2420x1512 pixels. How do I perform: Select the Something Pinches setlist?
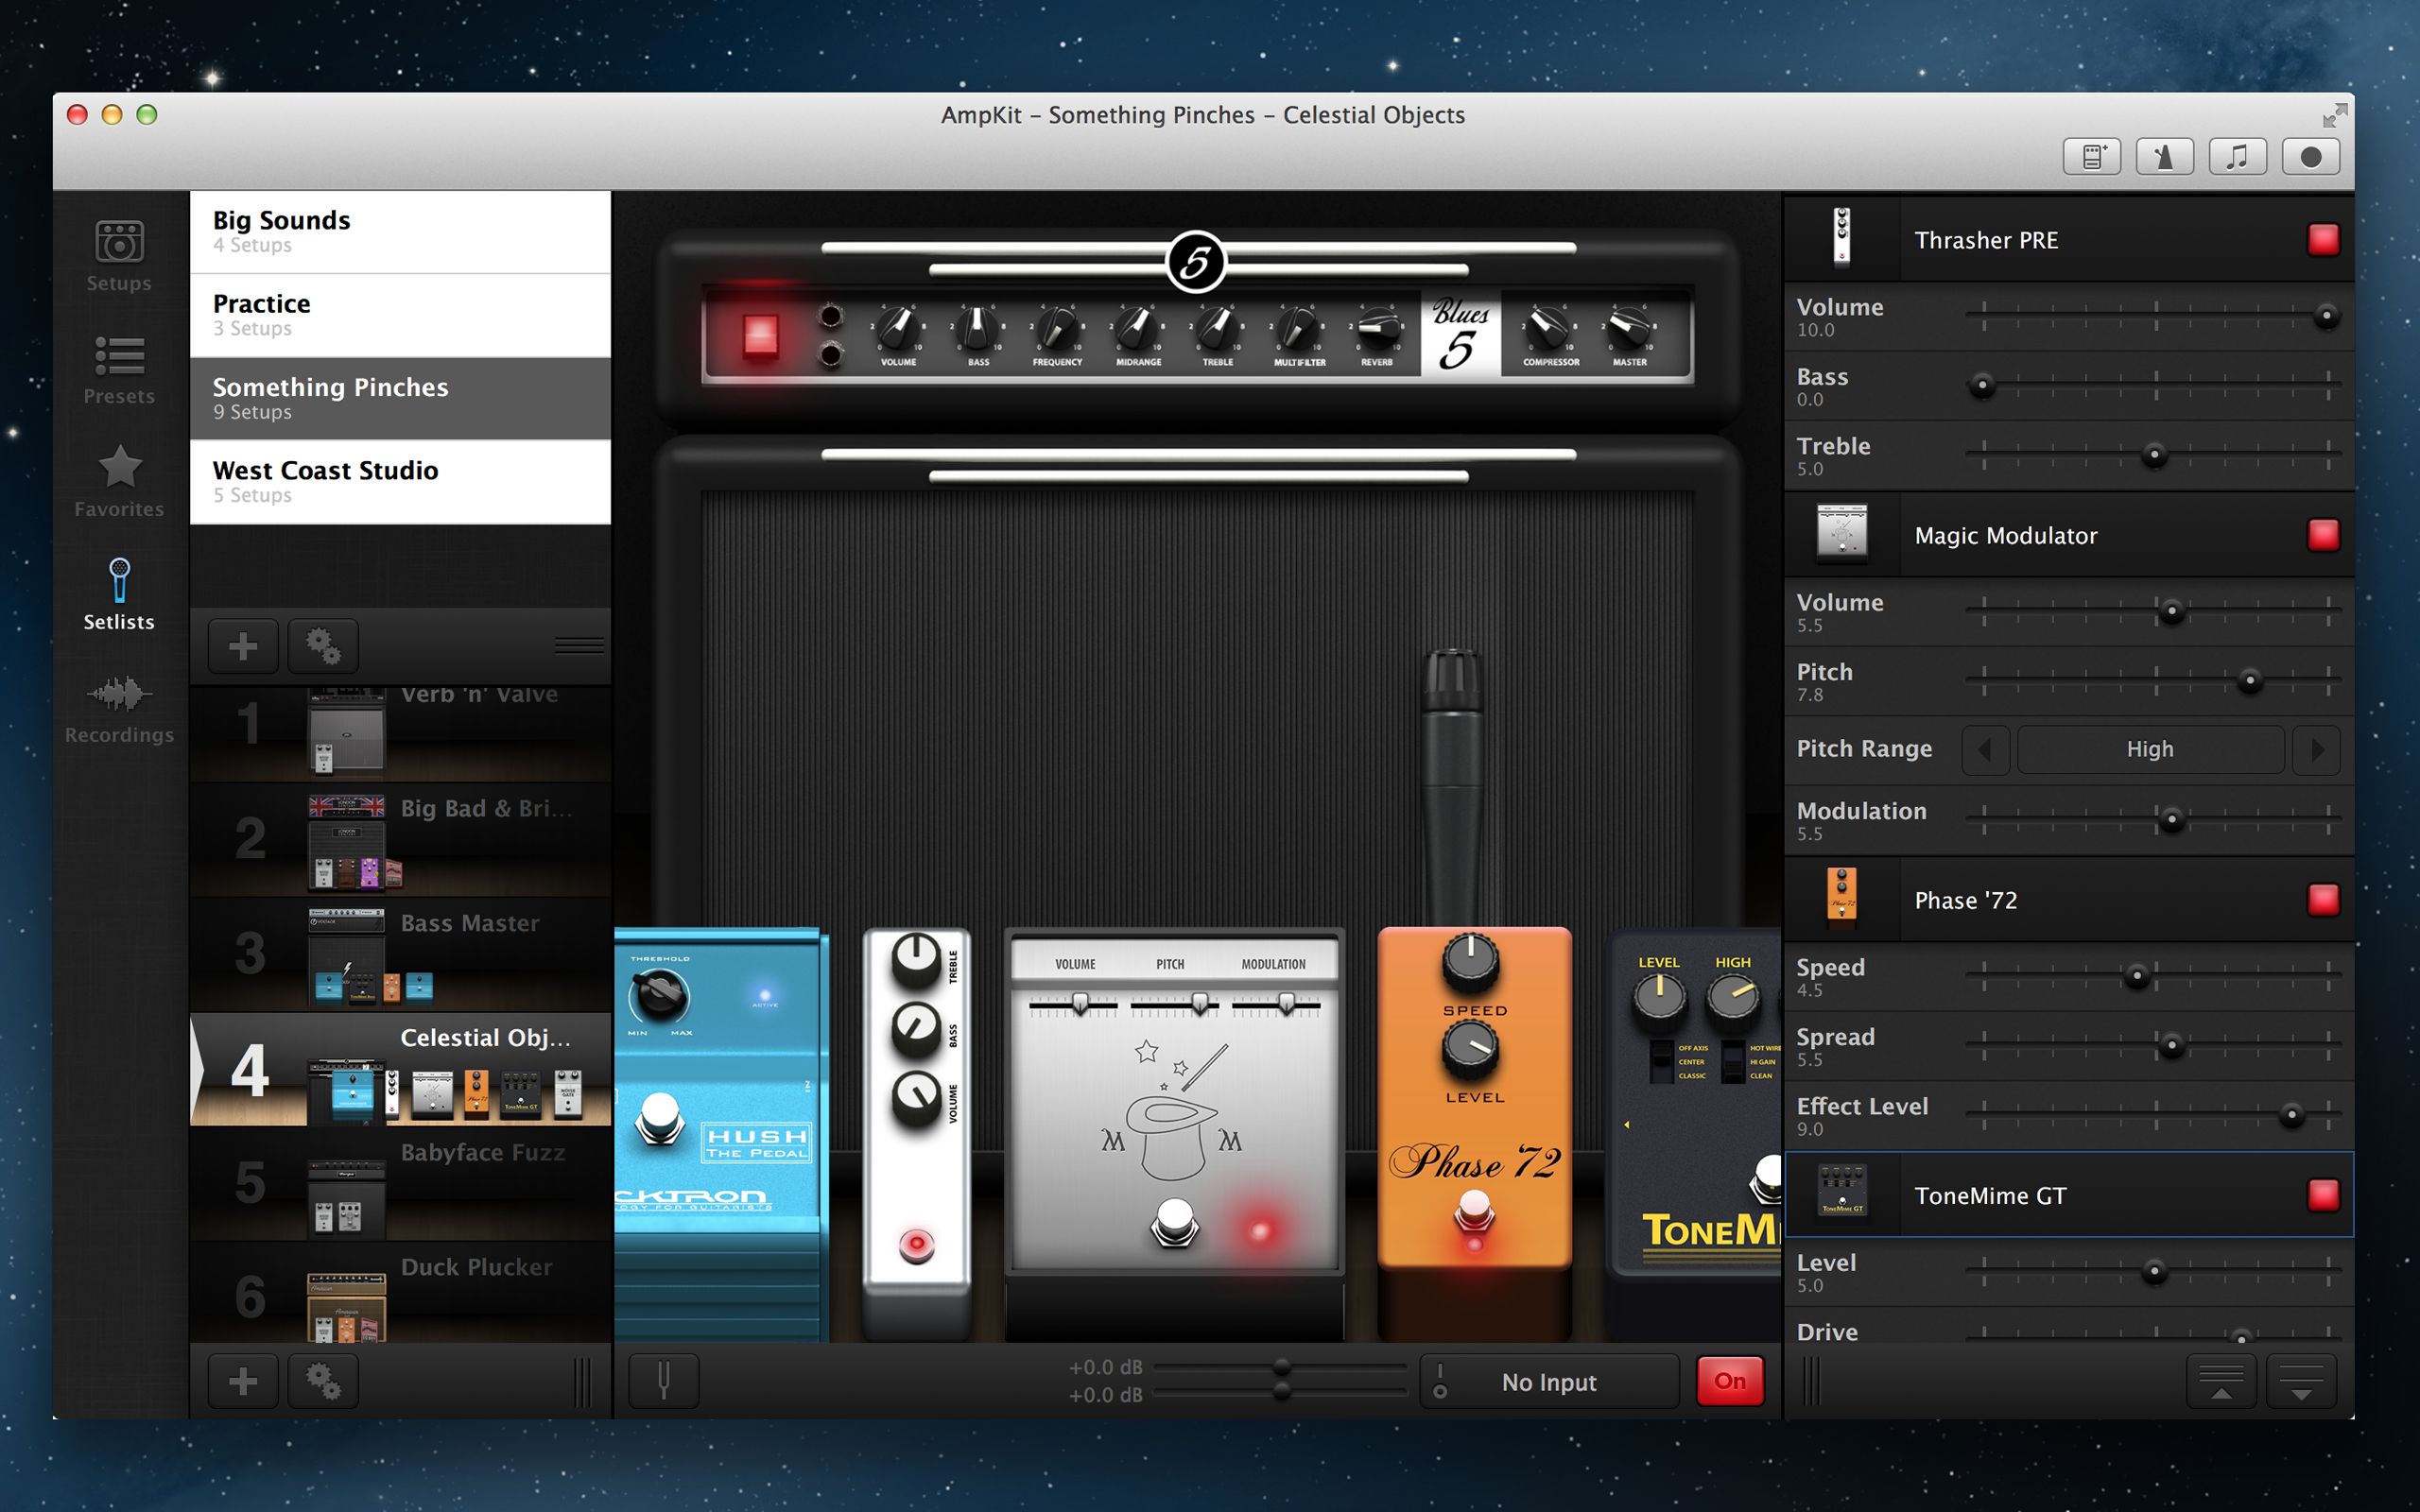(x=401, y=397)
